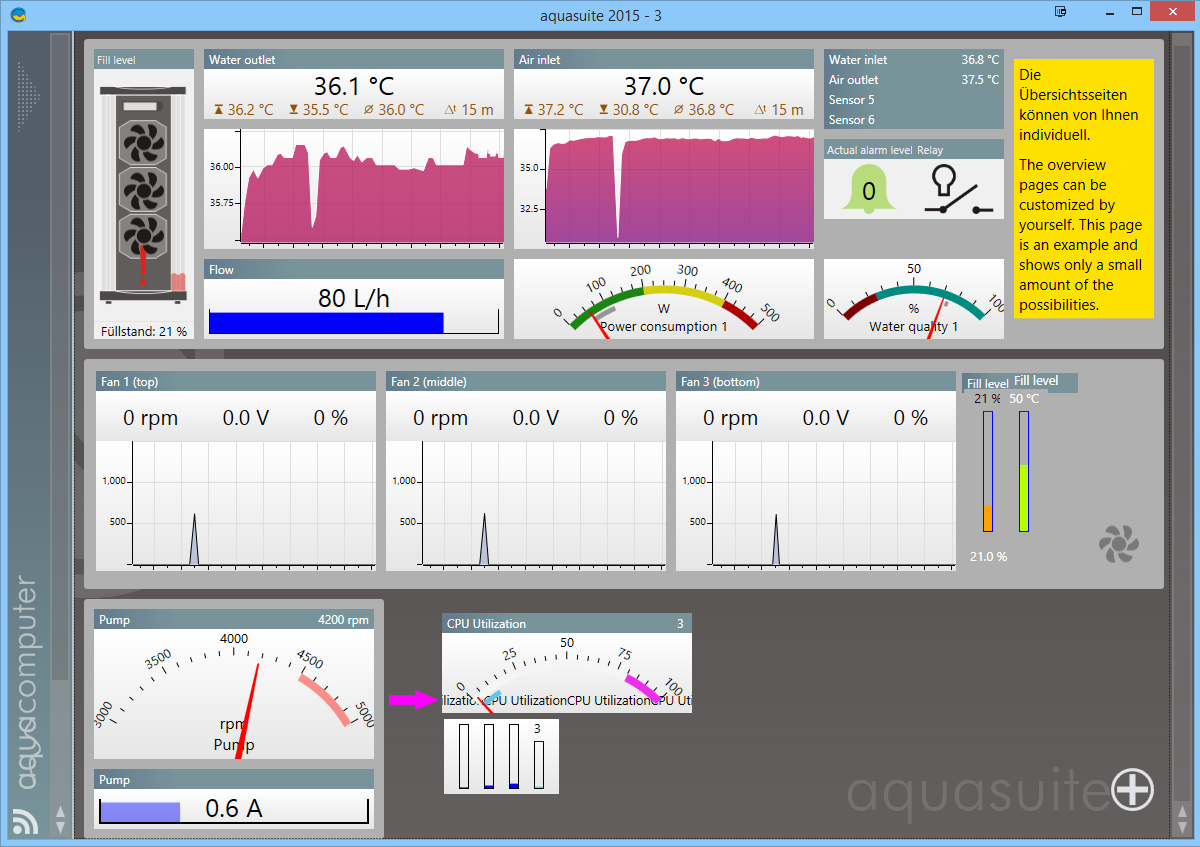Click the green alarm level bell icon
The image size is (1200, 847).
(868, 189)
